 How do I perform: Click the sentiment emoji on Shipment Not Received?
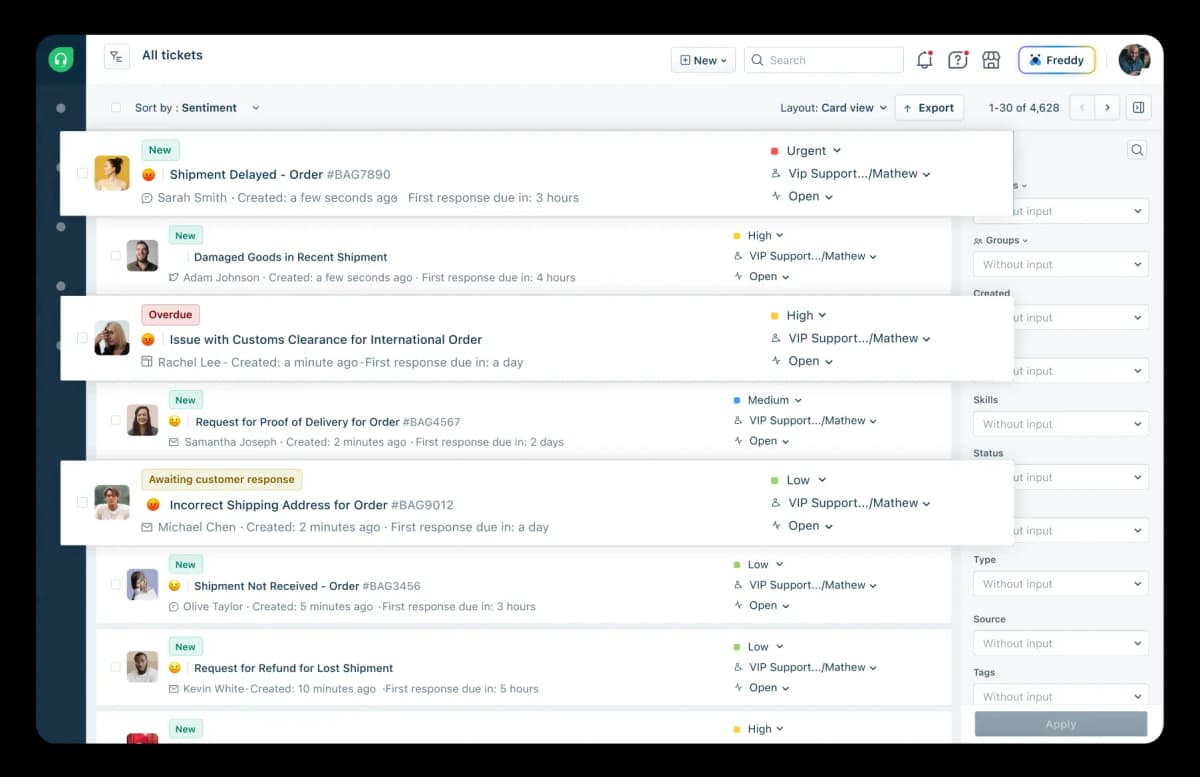(175, 586)
